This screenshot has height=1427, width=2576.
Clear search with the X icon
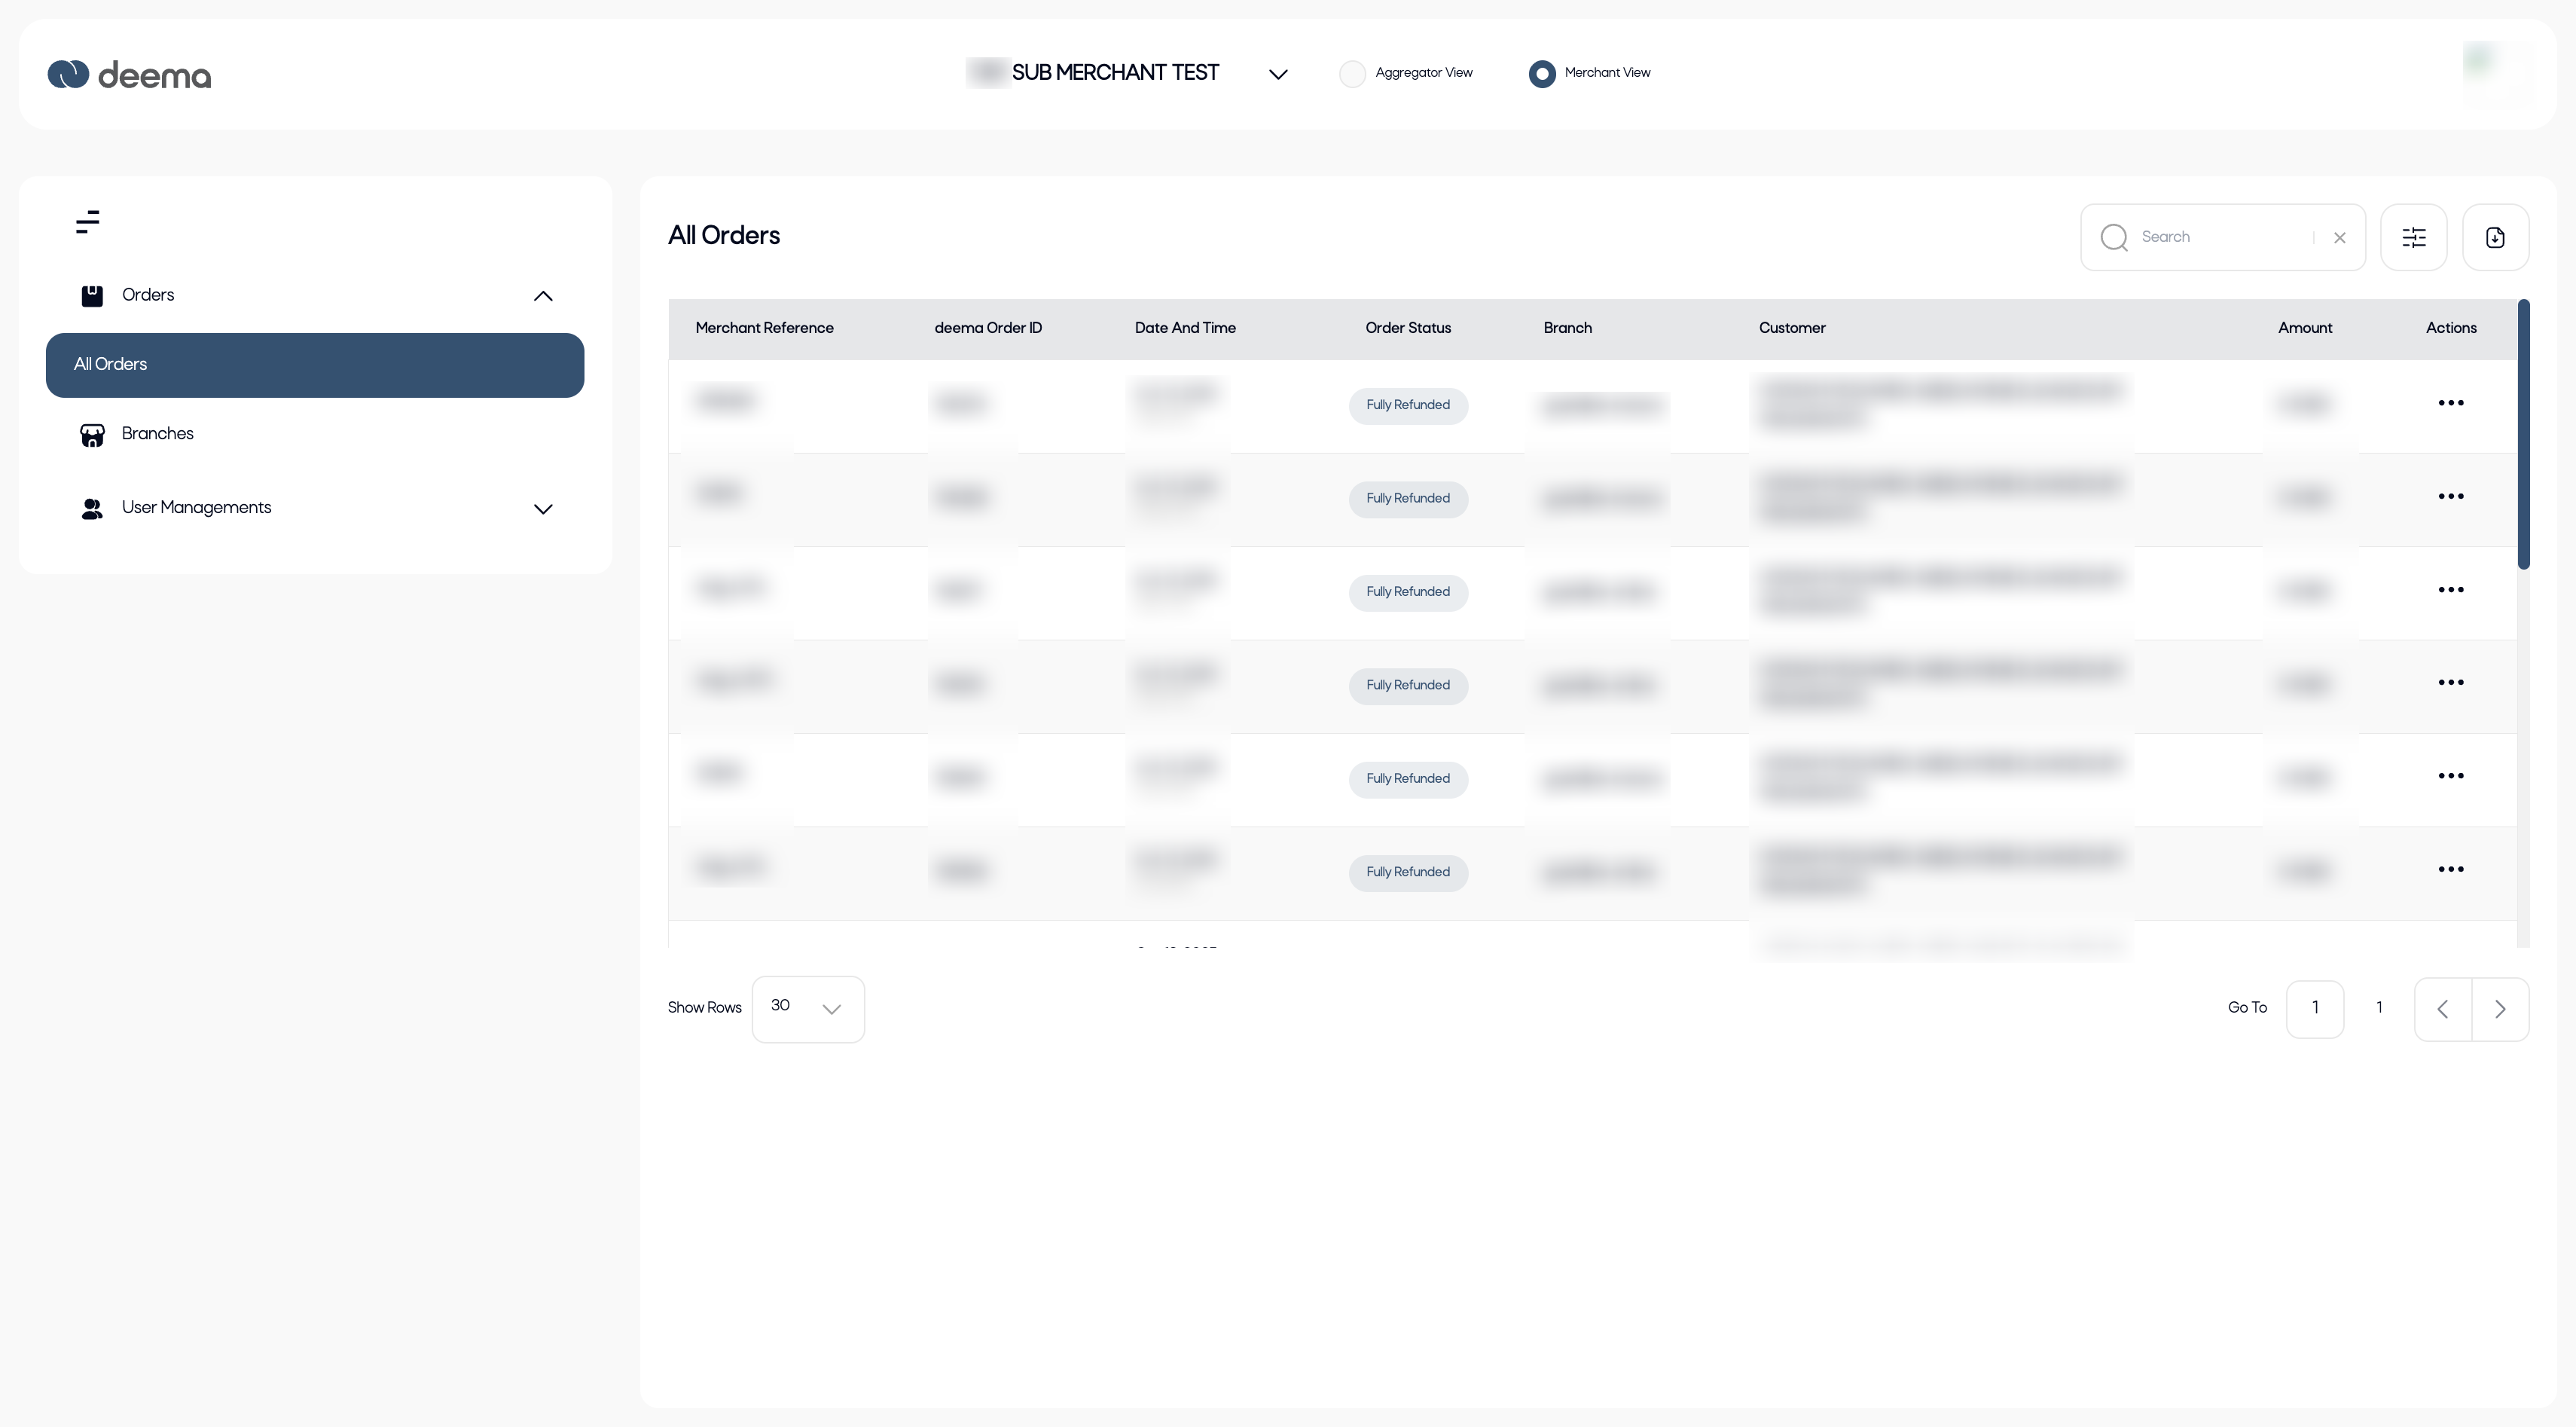2339,238
